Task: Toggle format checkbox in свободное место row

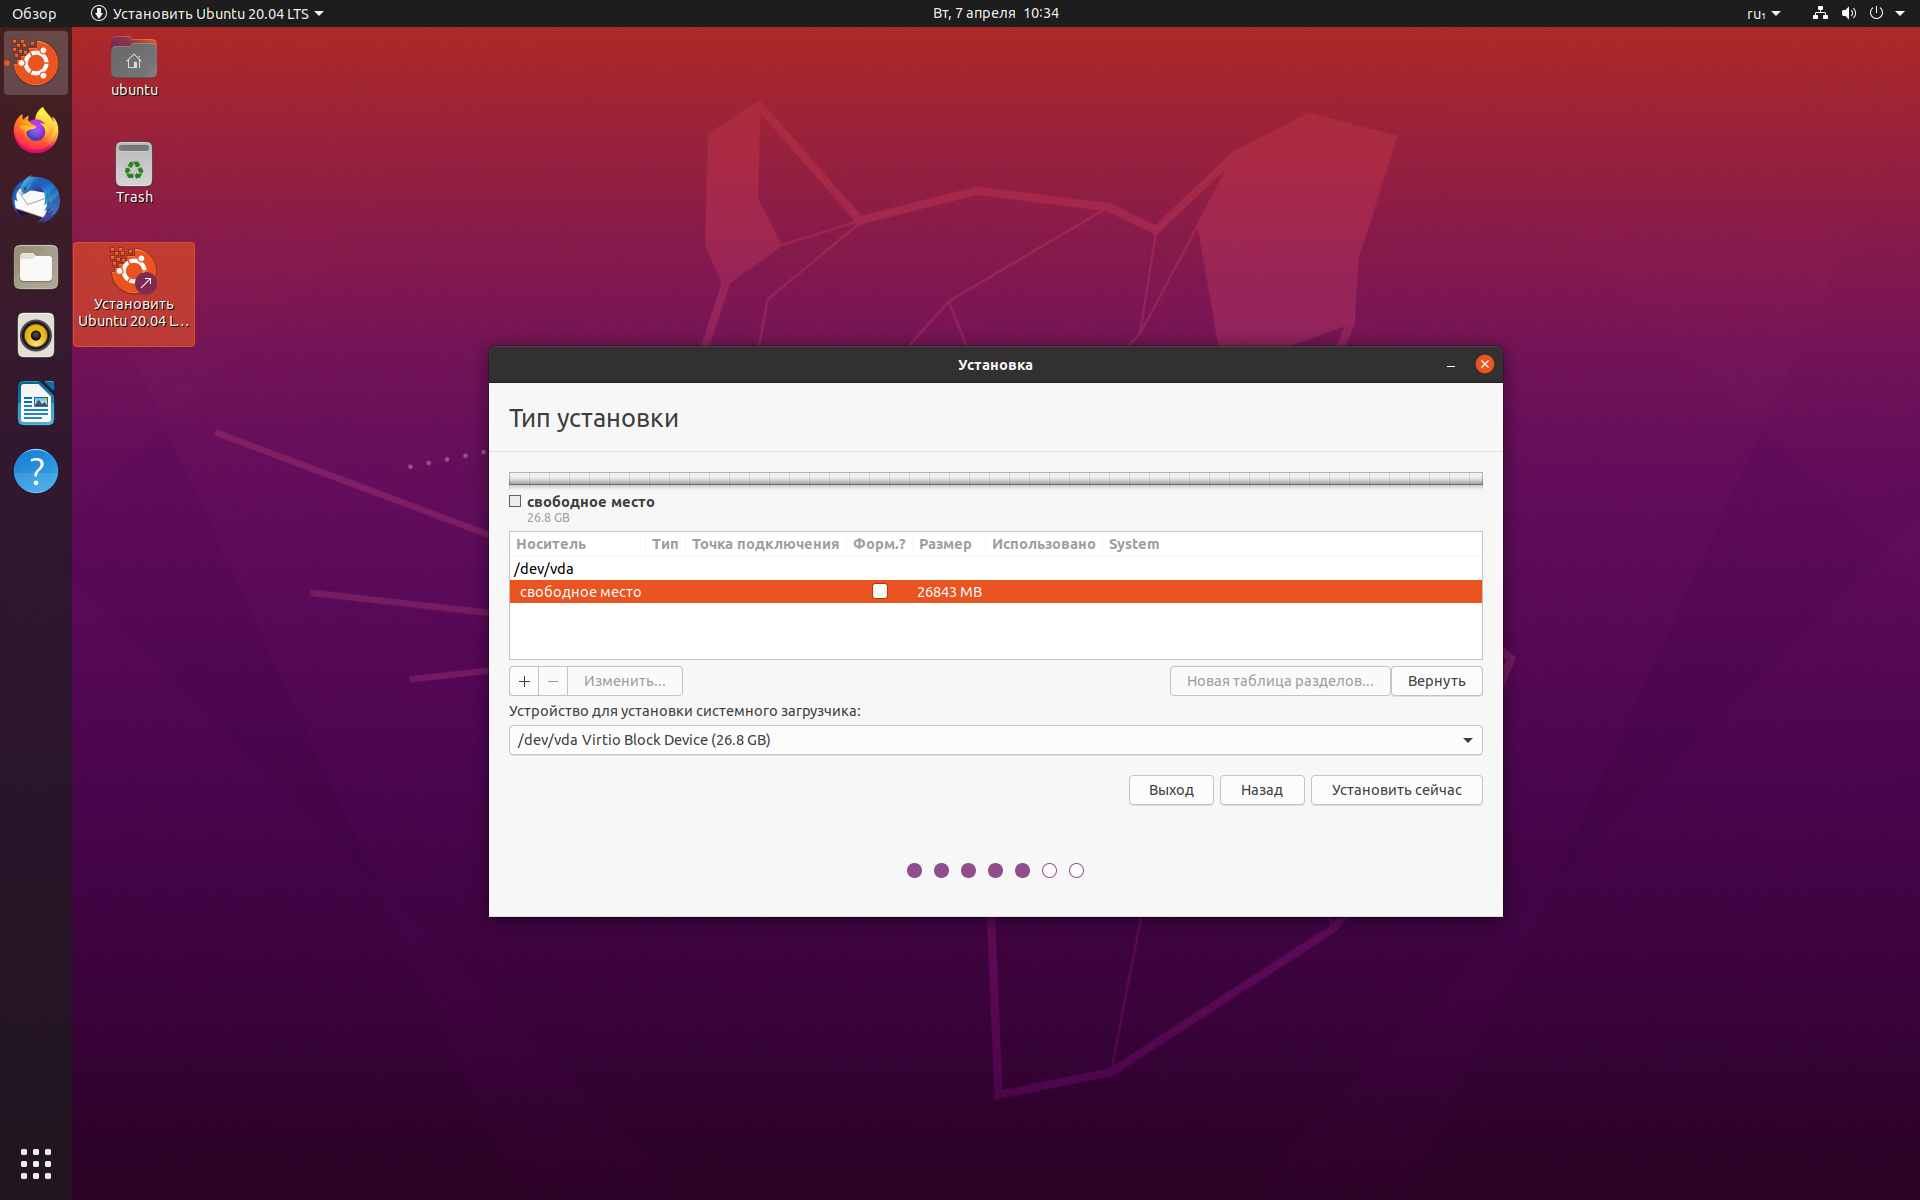Action: (x=880, y=591)
